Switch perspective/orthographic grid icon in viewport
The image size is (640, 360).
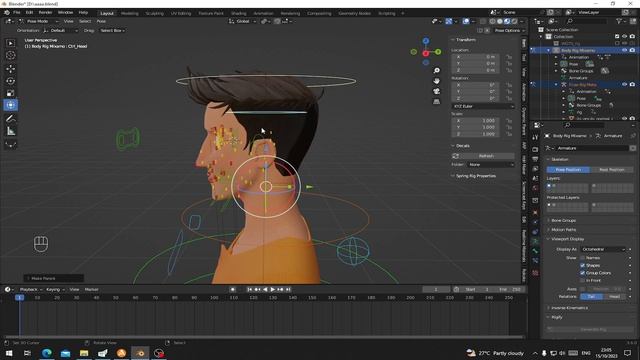coord(437,101)
